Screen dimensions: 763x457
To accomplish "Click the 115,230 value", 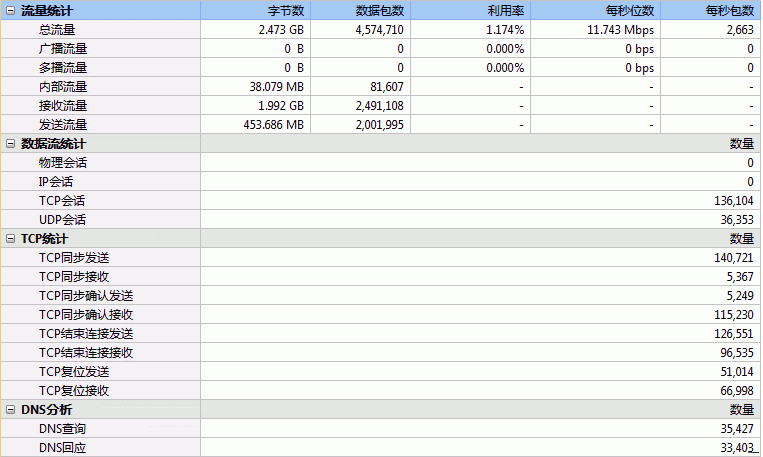I will (x=733, y=314).
